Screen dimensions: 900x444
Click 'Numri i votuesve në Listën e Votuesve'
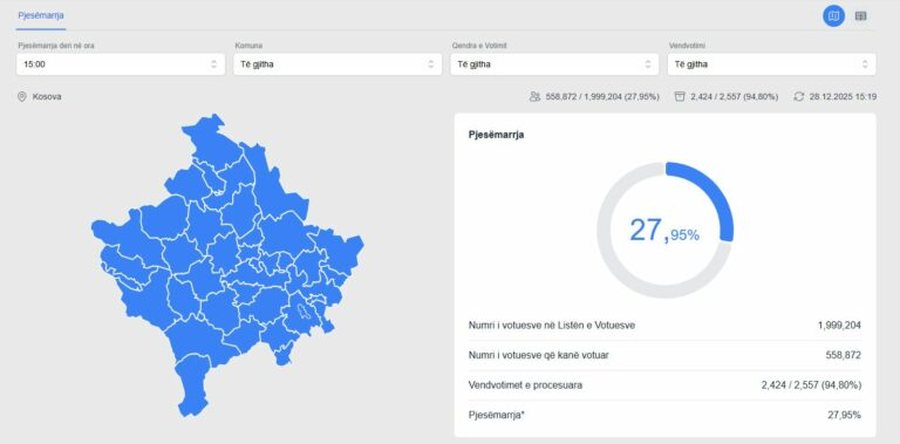coord(552,325)
